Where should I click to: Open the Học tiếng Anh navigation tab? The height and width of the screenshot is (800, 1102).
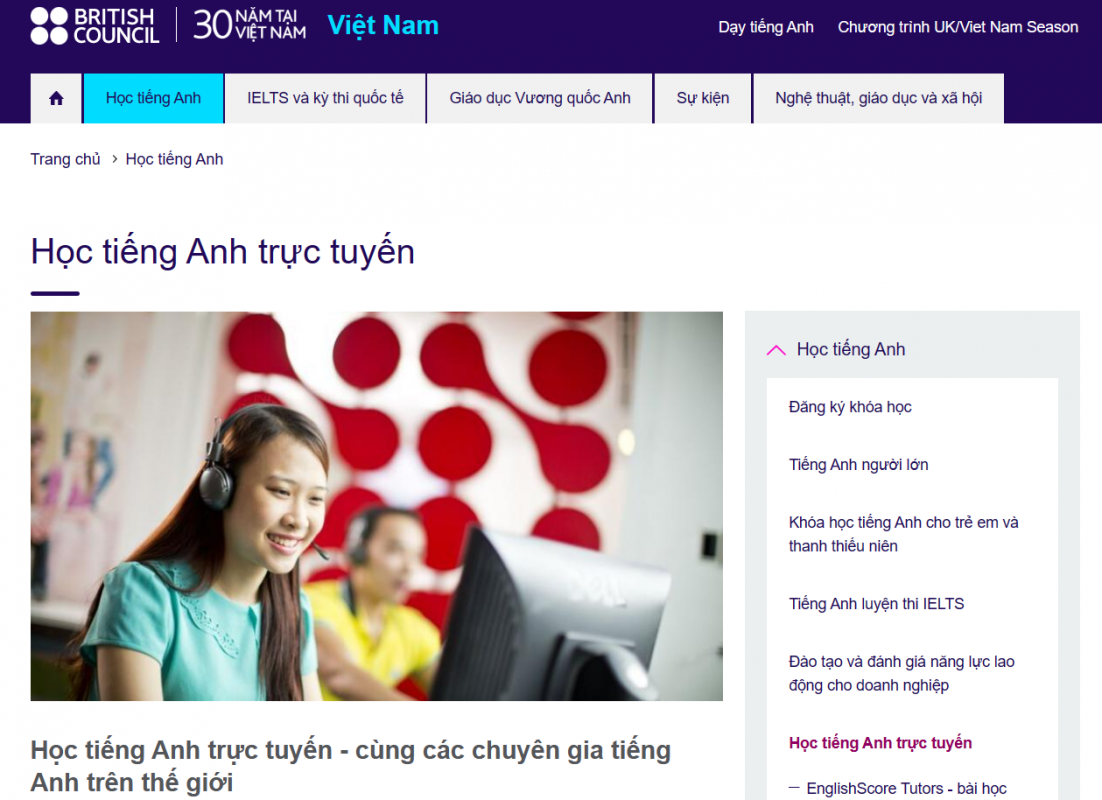pos(153,98)
